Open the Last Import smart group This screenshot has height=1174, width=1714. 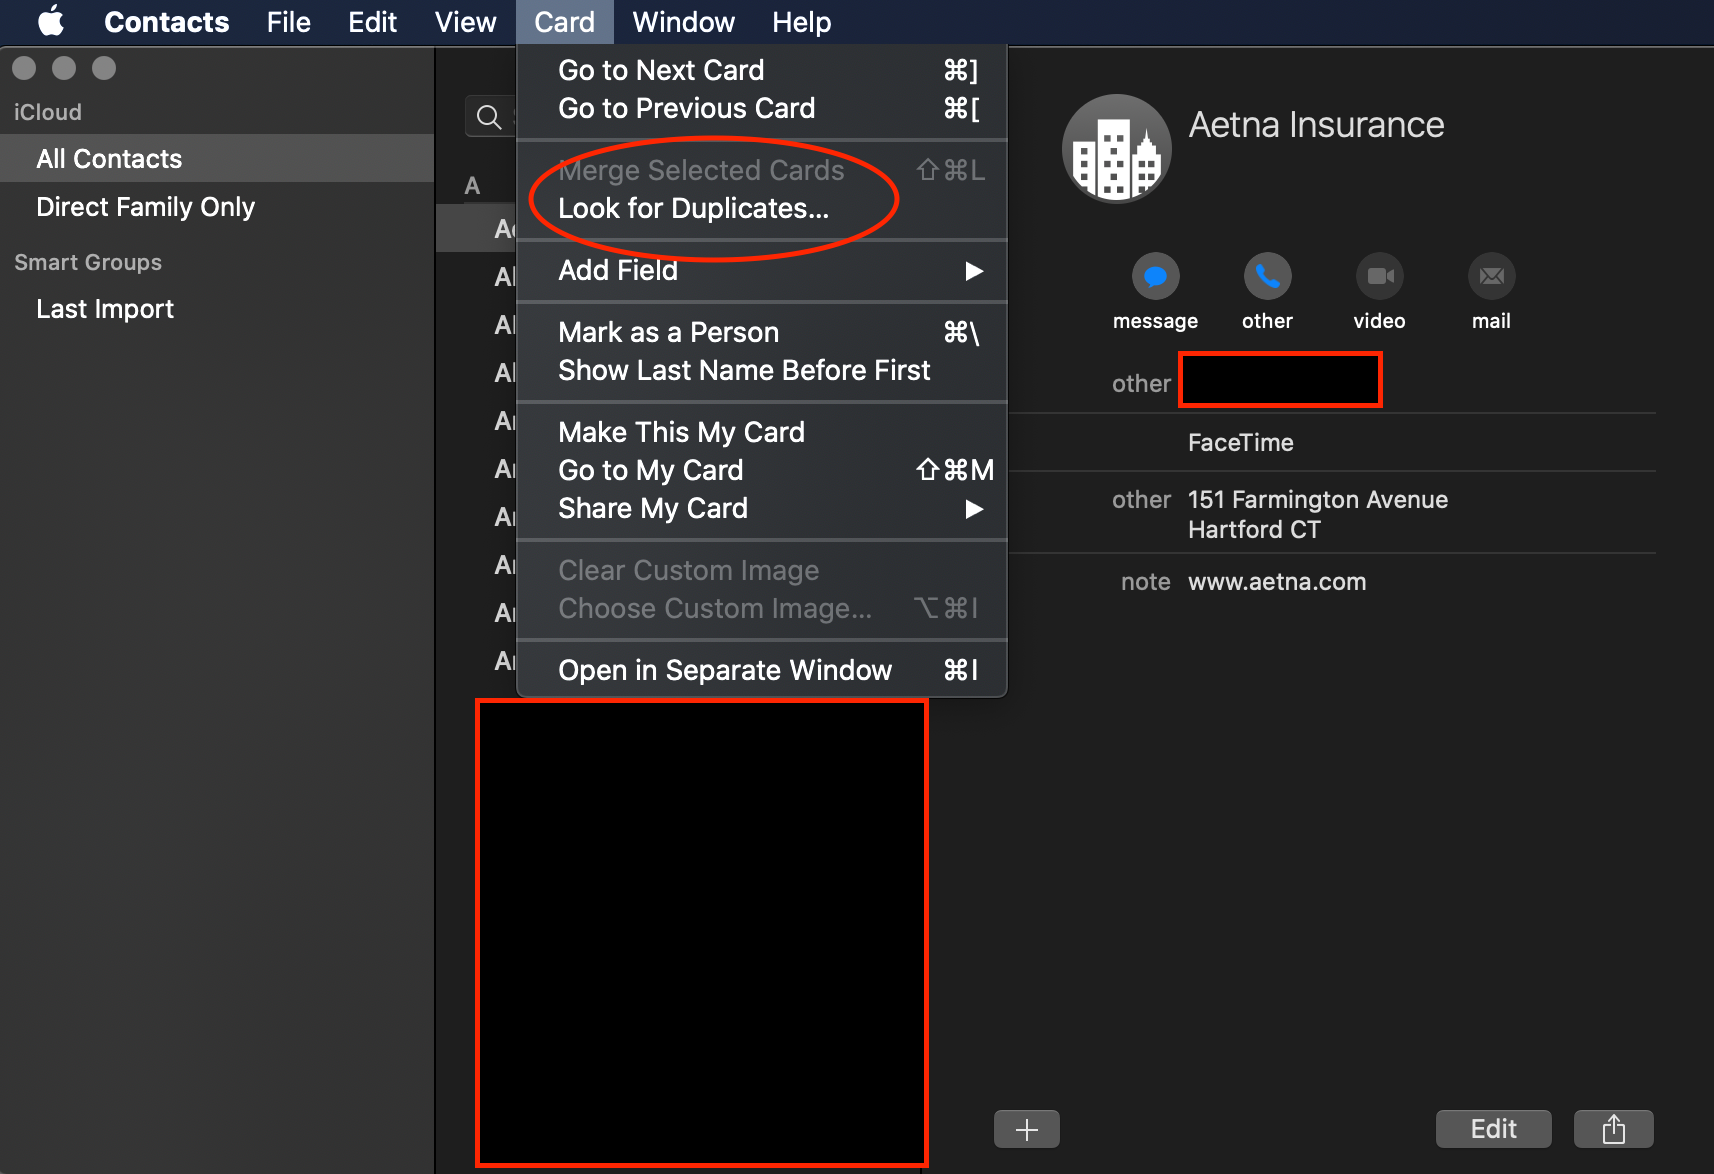217,309
